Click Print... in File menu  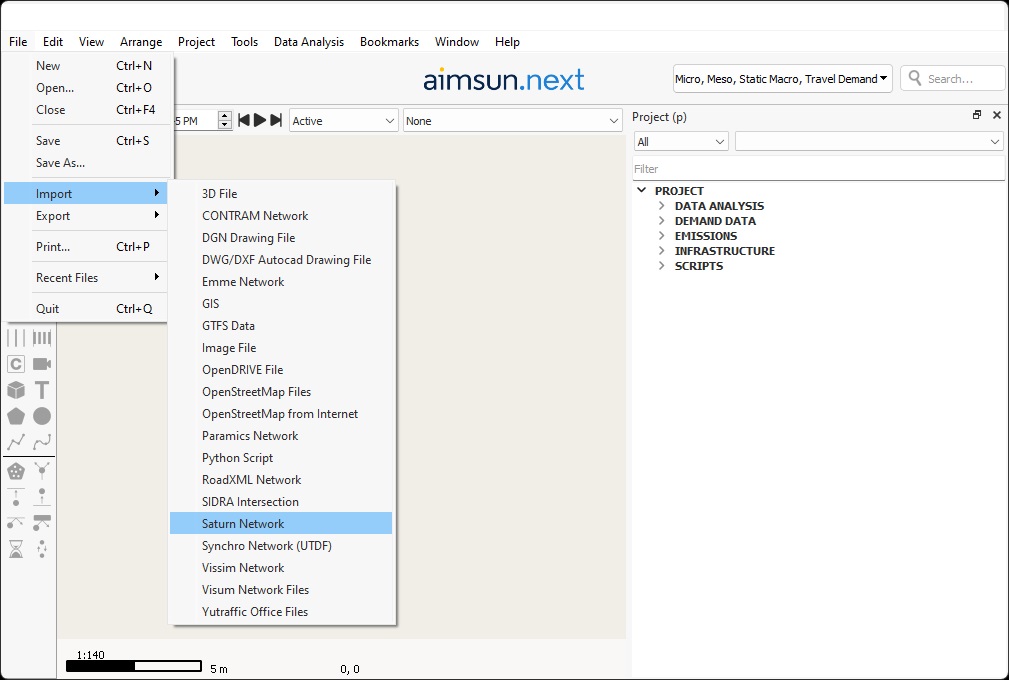86,246
